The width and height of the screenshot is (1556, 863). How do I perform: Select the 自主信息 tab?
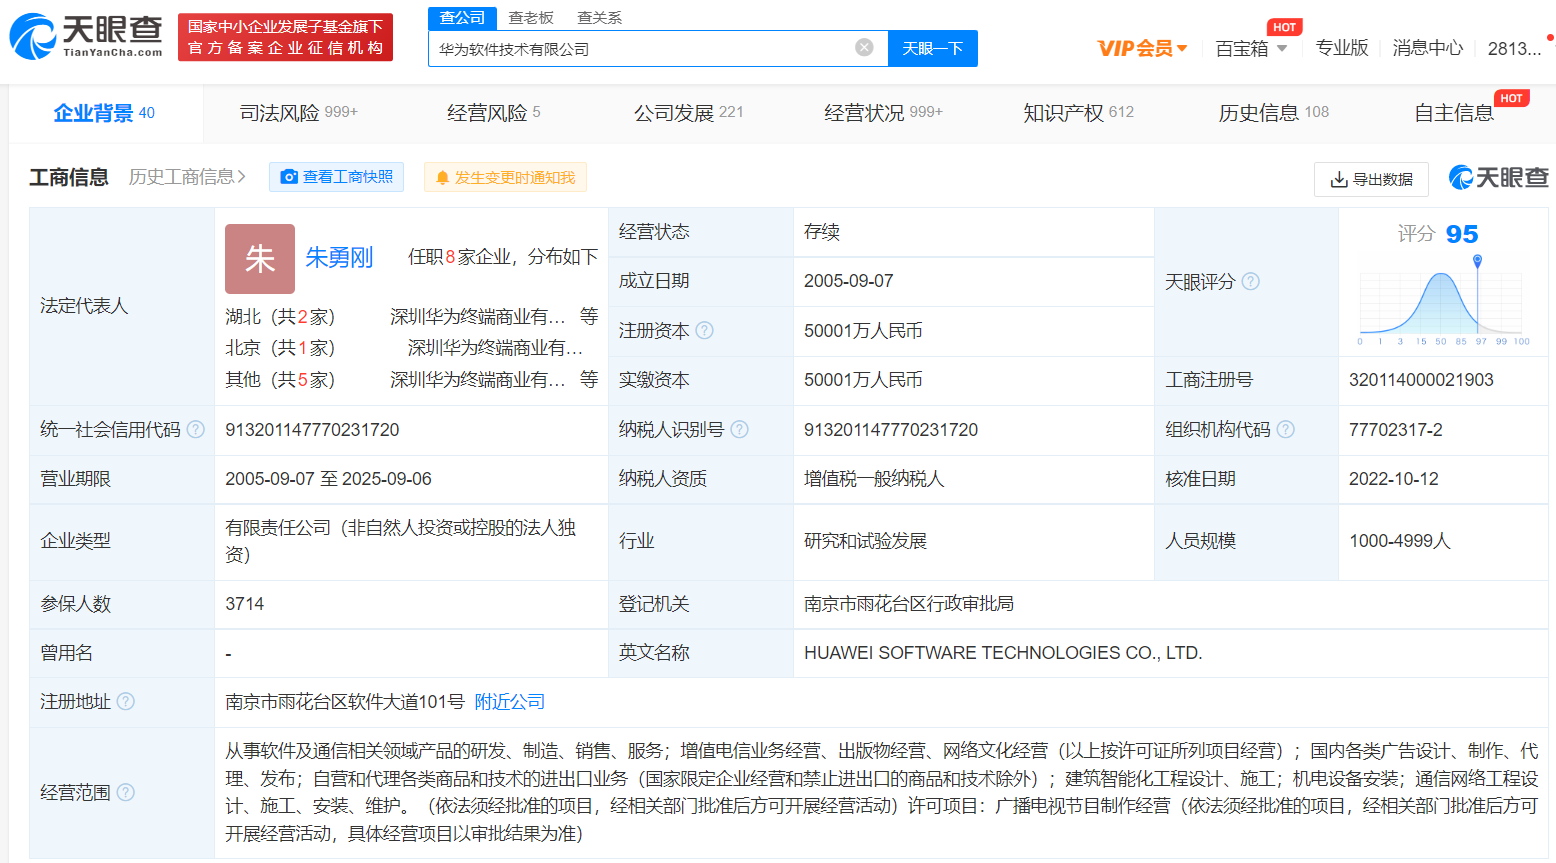click(1454, 113)
